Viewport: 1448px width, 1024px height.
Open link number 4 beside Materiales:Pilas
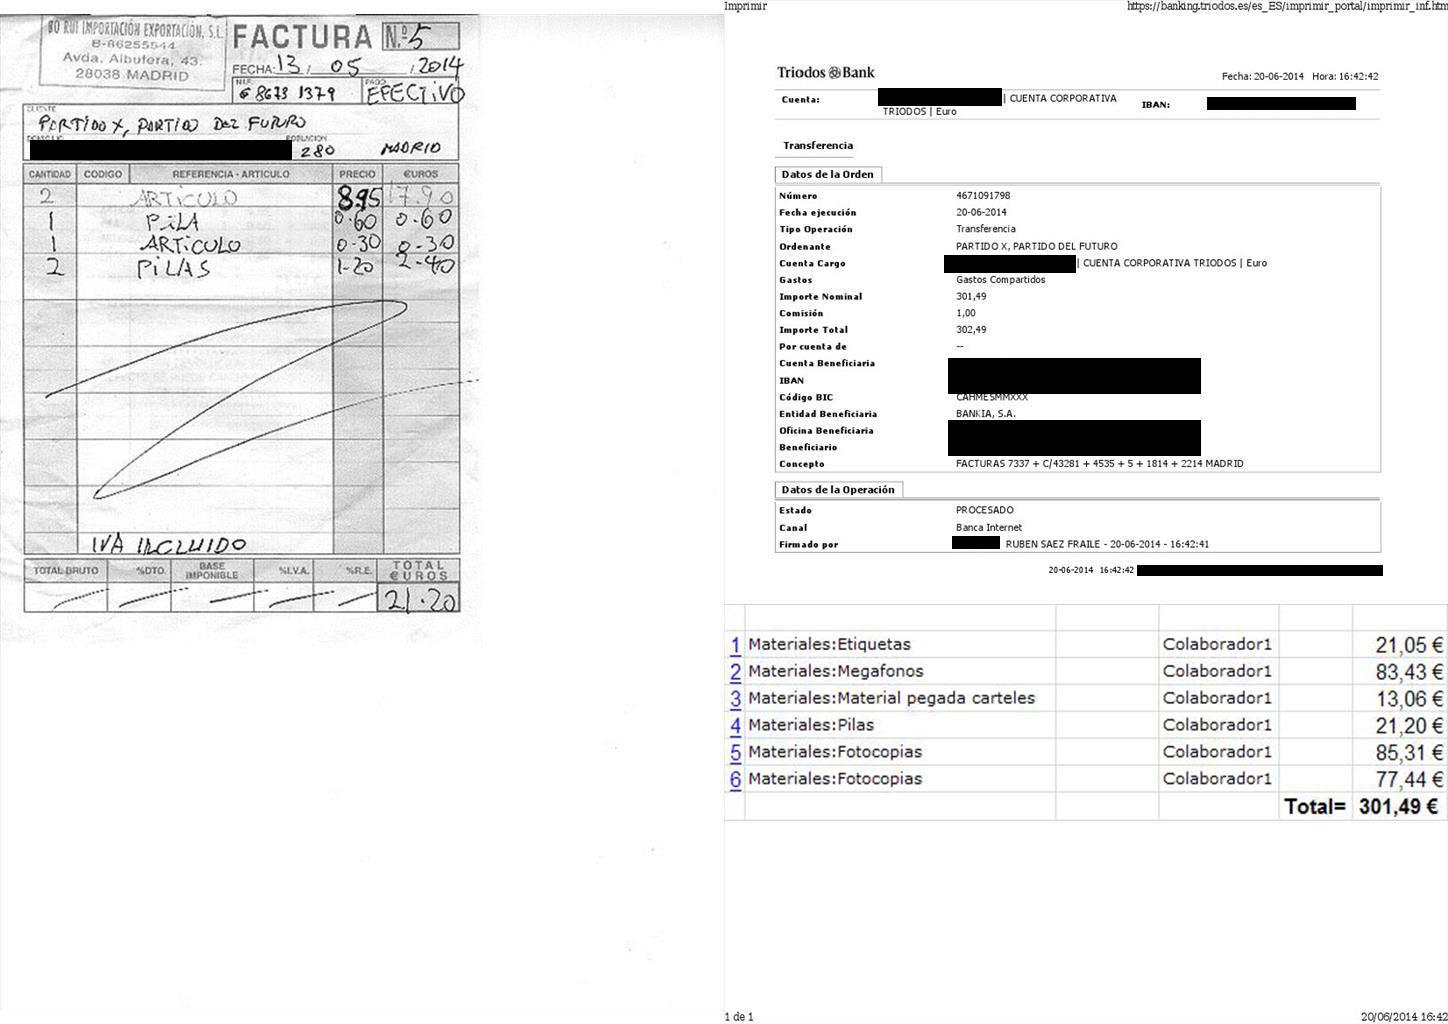(735, 726)
